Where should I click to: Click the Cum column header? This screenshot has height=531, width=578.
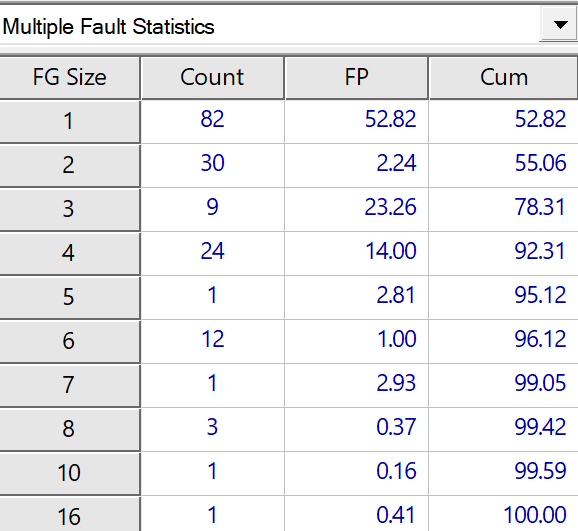point(504,77)
